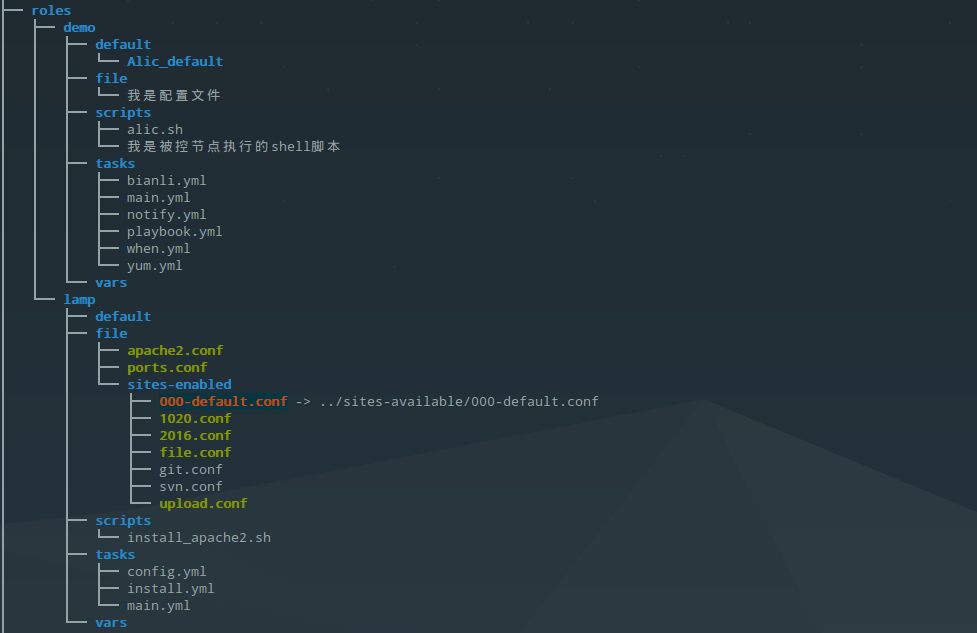
Task: Click the Alic_default entry
Action: coord(175,62)
